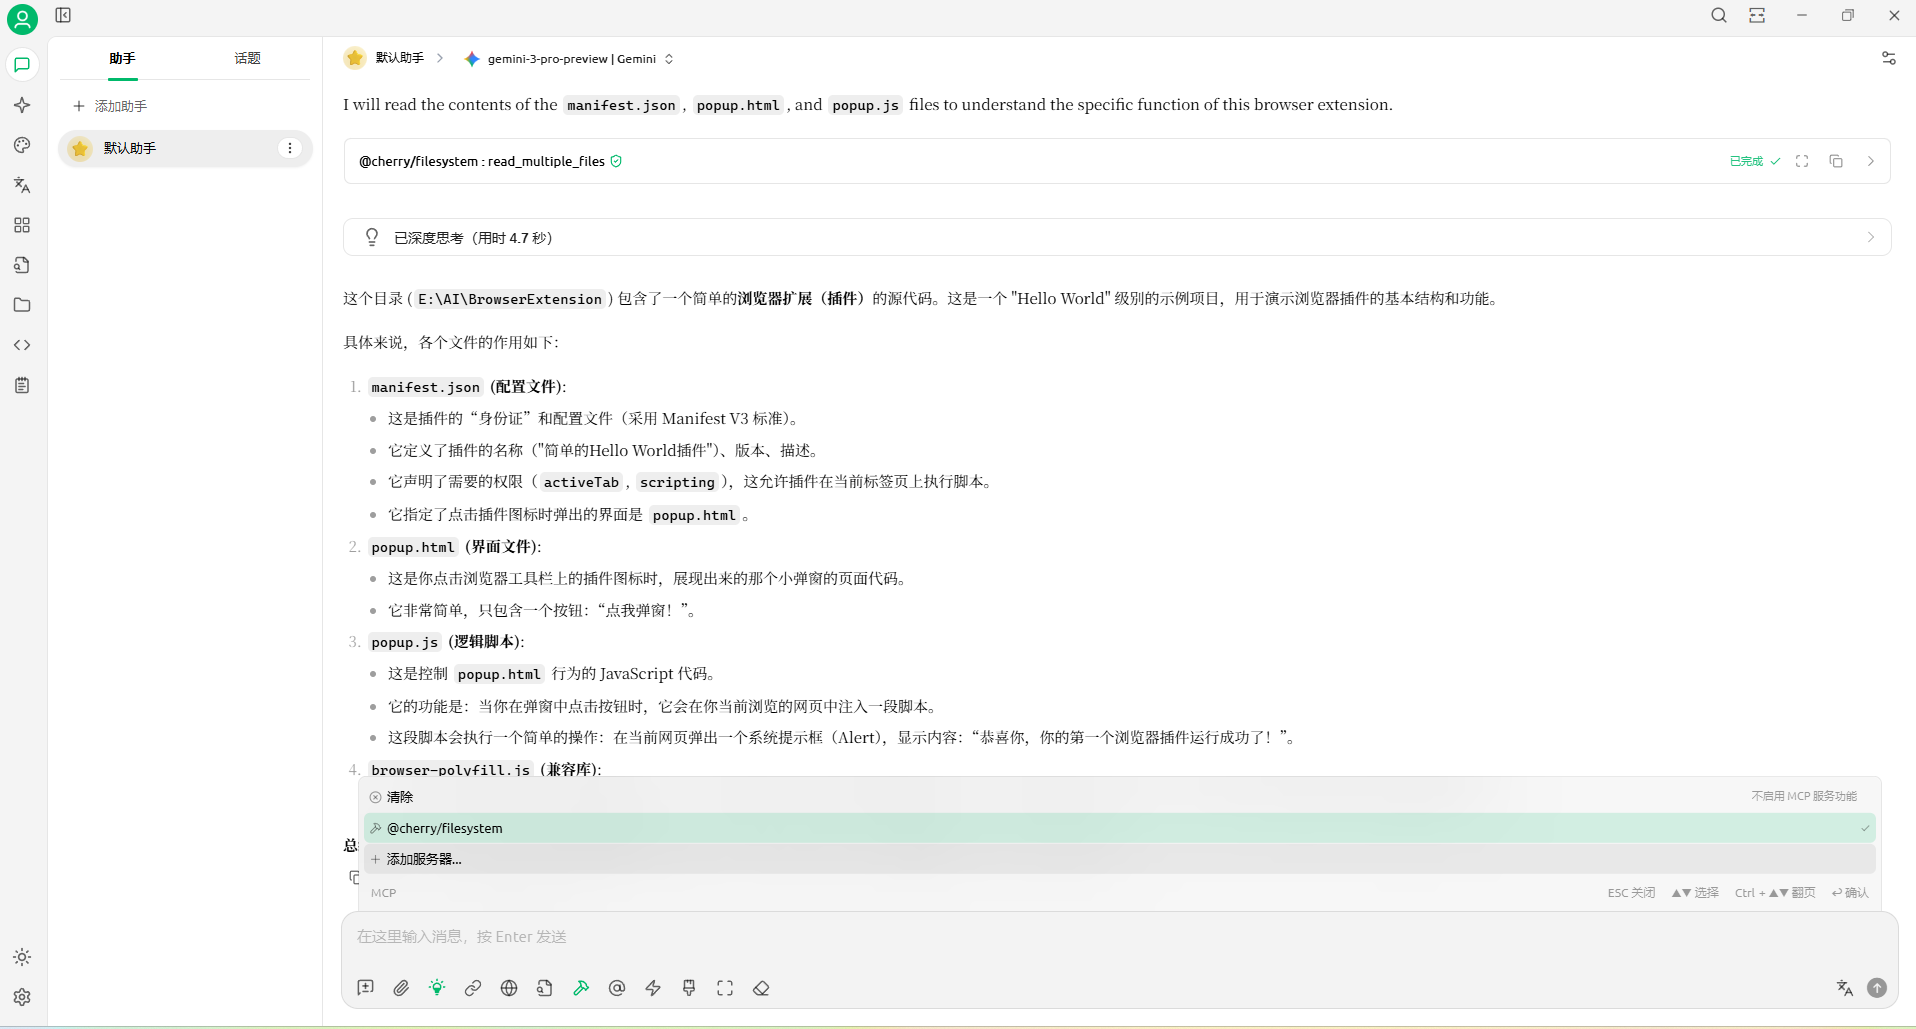1916x1029 pixels.
Task: Expand the 已深度思考 thinking section
Action: coord(1871,237)
